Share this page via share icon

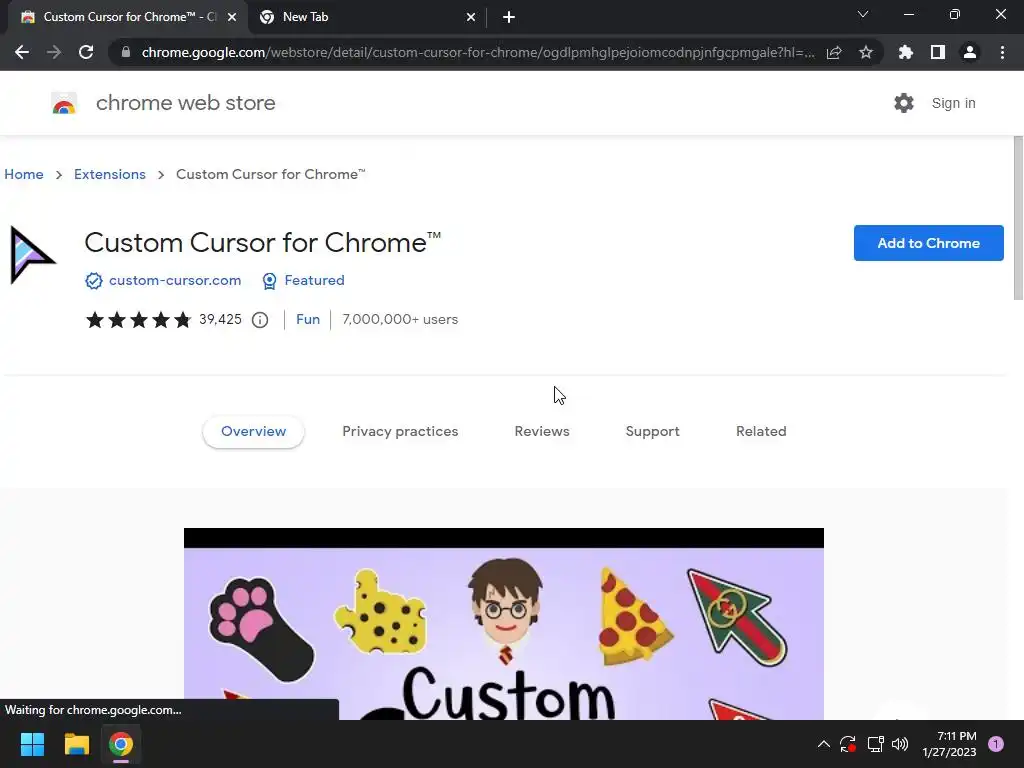tap(834, 52)
